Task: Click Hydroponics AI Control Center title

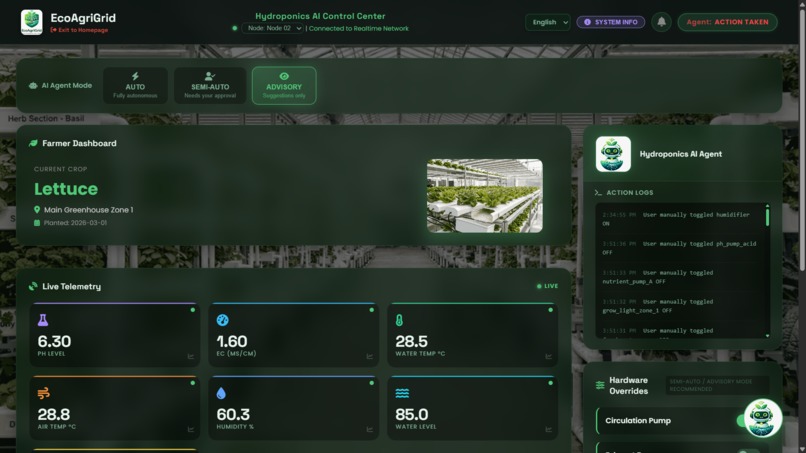Action: (x=320, y=16)
